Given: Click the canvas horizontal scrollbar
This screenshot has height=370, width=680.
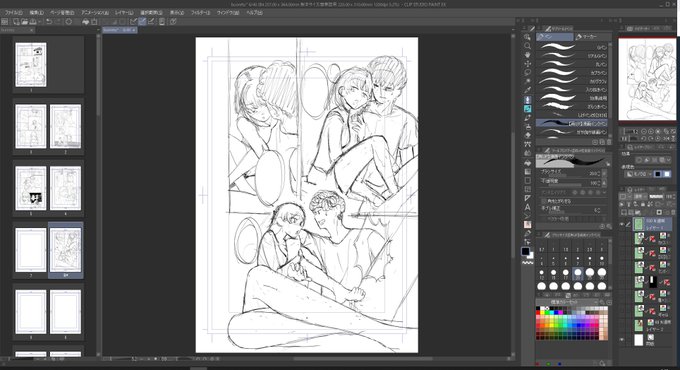Looking at the screenshot, I should point(363,359).
